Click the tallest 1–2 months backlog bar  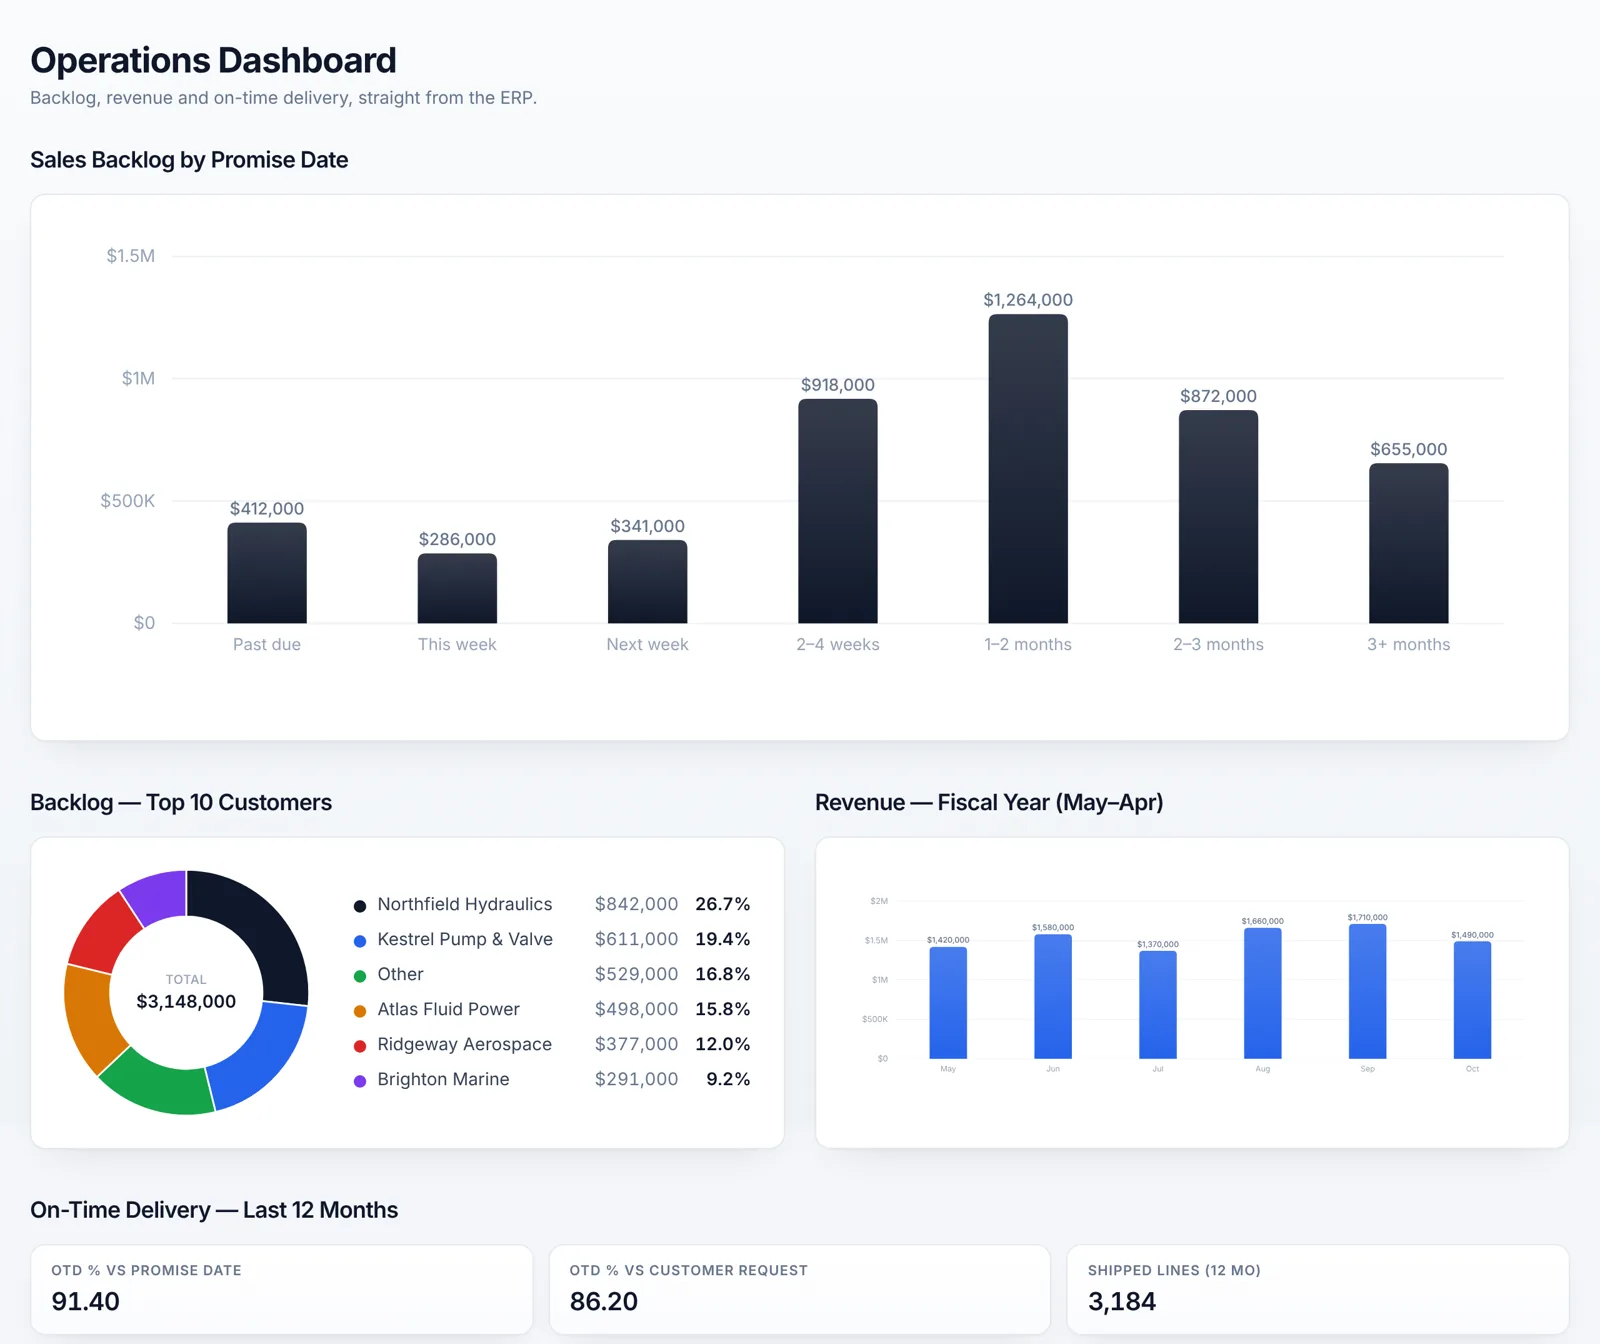coord(1028,469)
